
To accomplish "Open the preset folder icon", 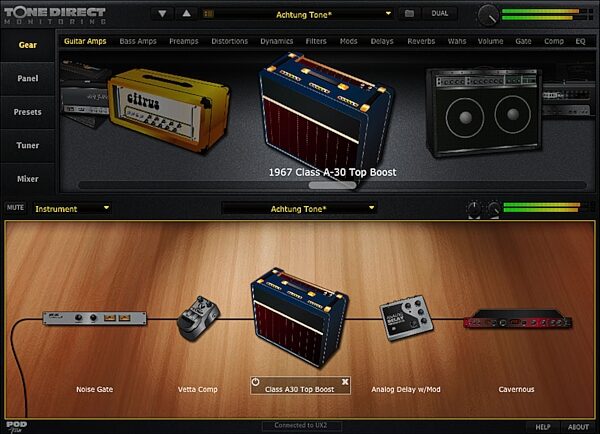I will coord(409,14).
